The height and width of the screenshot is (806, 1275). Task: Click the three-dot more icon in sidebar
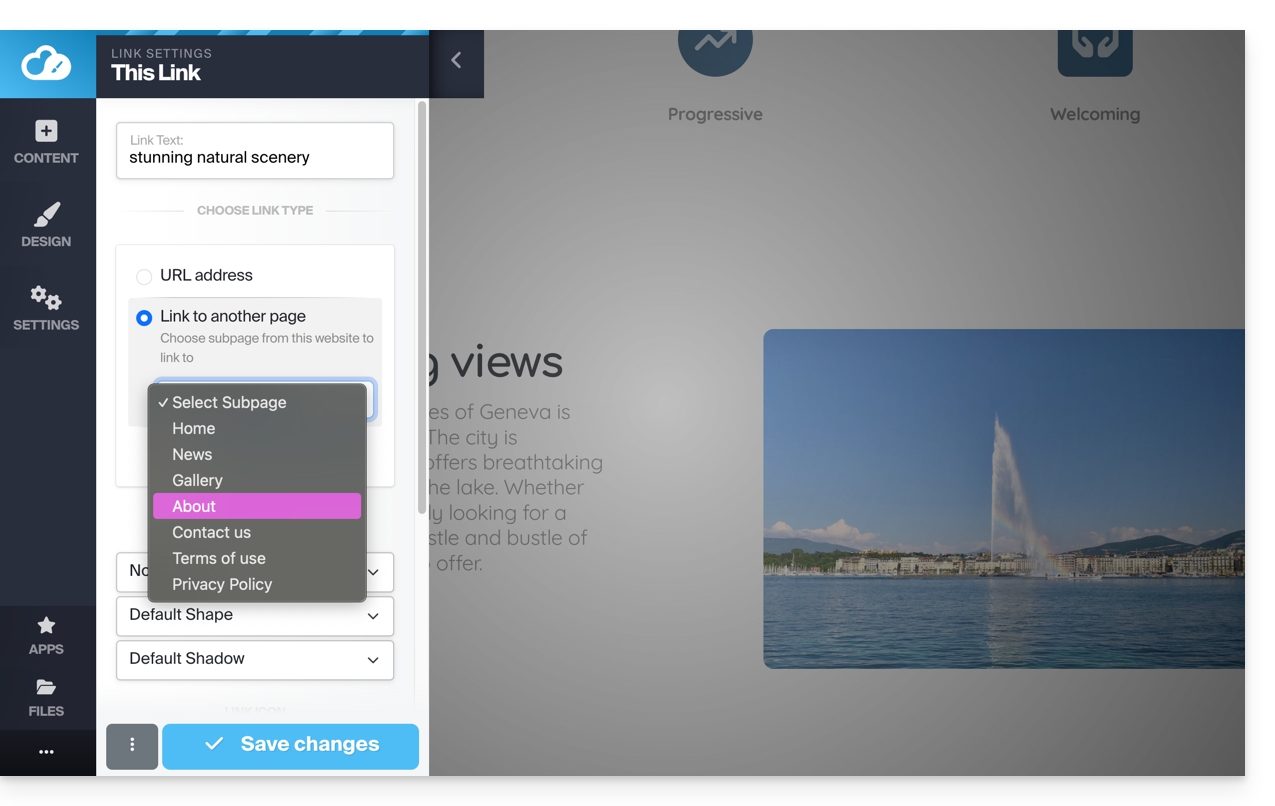46,752
